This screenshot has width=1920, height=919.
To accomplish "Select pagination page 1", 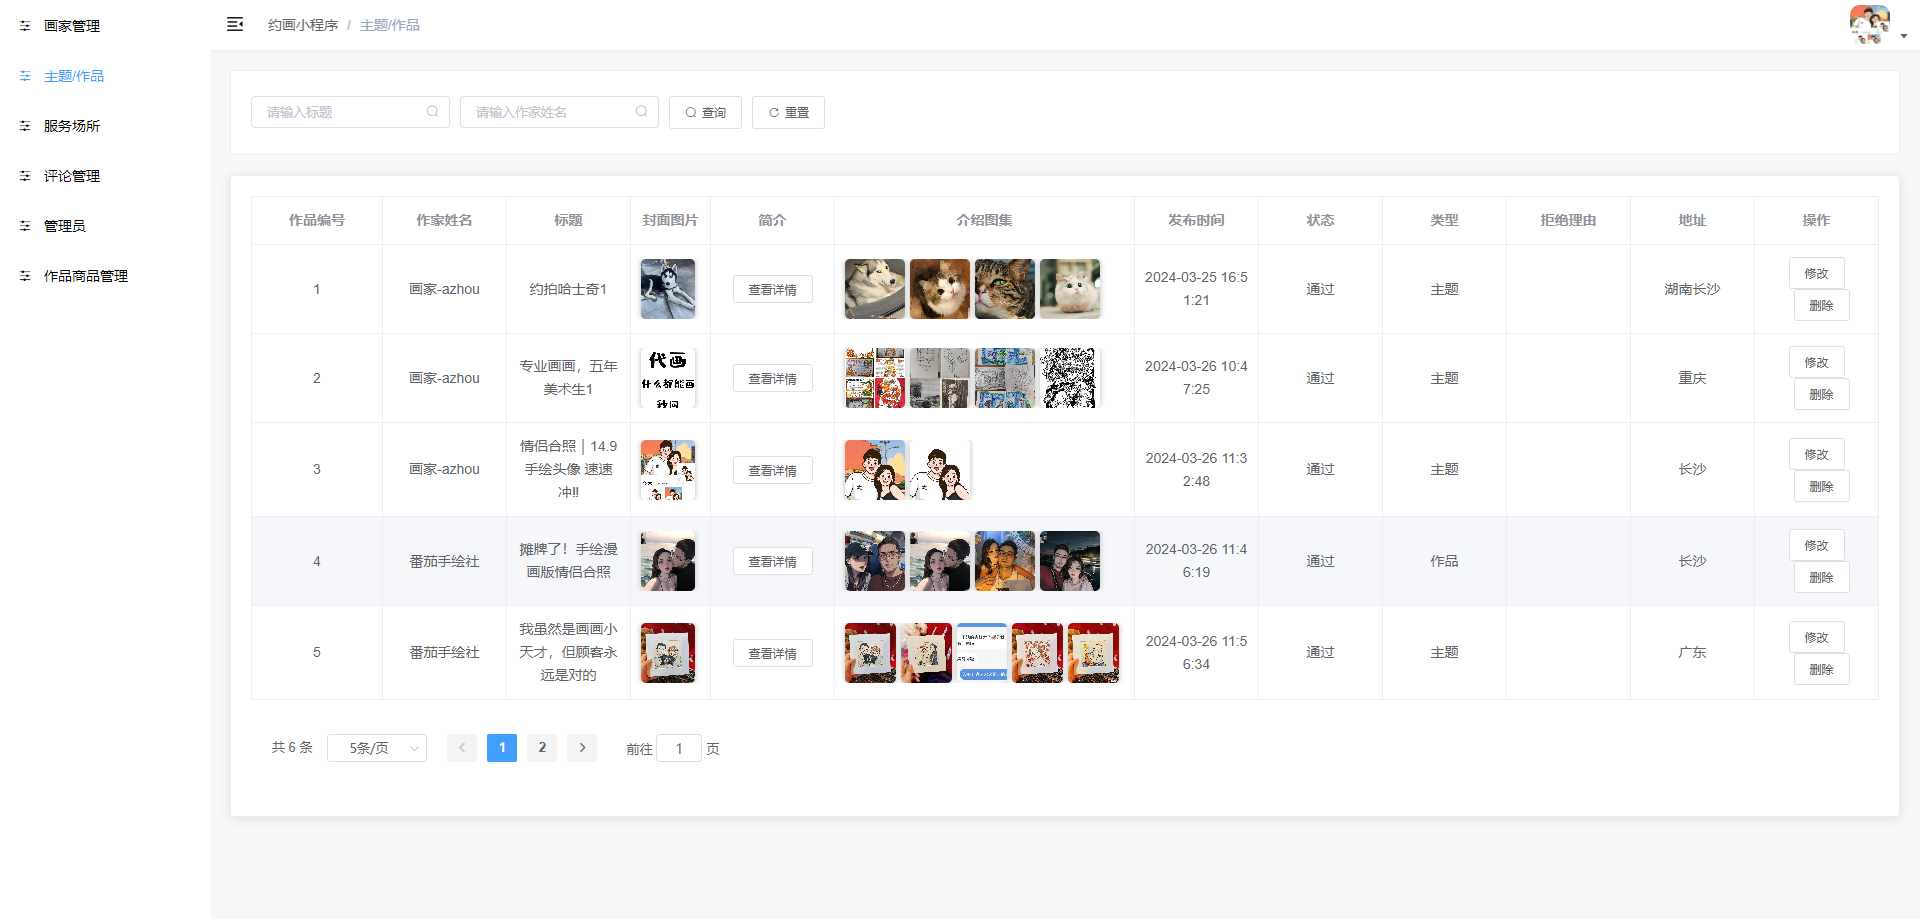I will click(502, 748).
